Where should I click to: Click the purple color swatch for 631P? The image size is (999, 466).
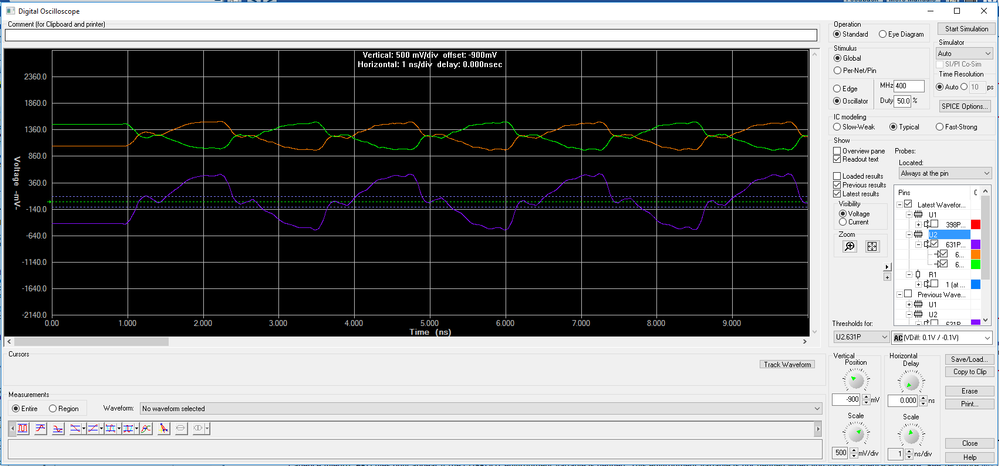tap(977, 244)
